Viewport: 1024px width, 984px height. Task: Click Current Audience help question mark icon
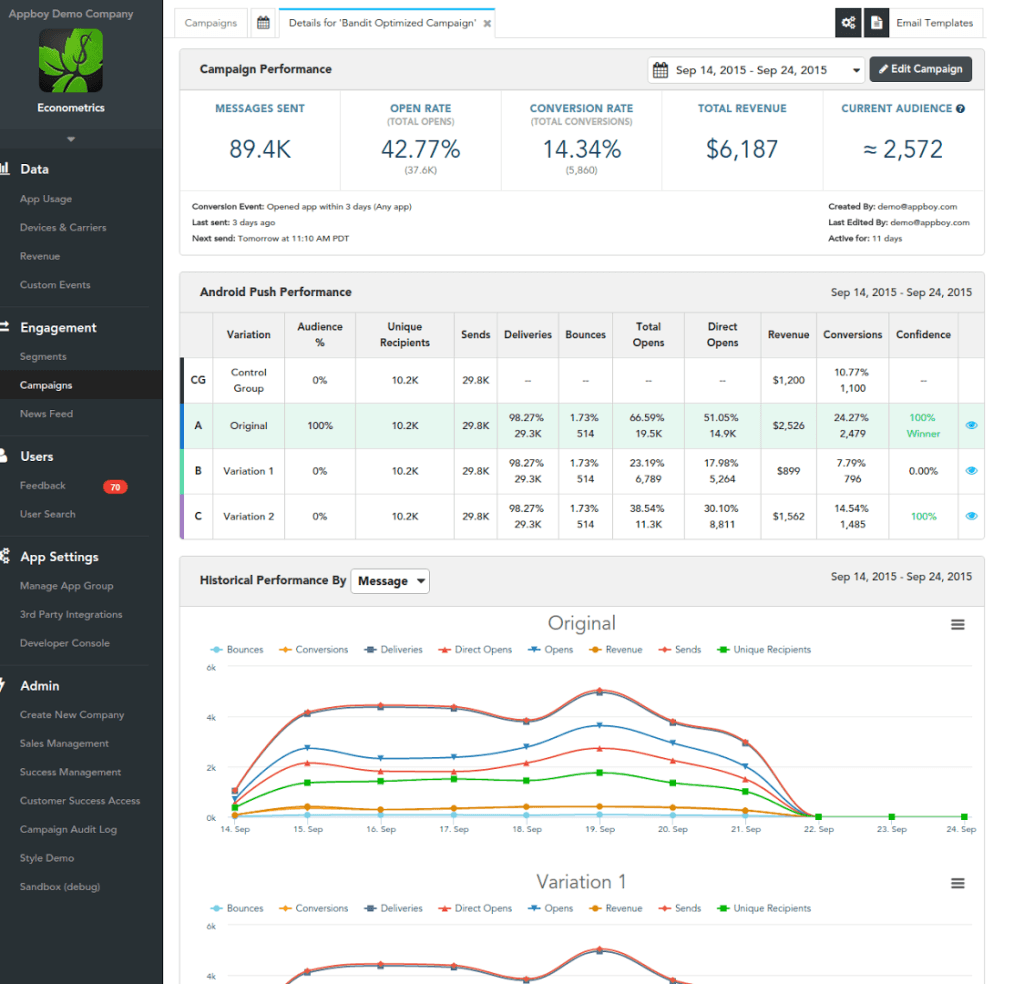pos(961,109)
